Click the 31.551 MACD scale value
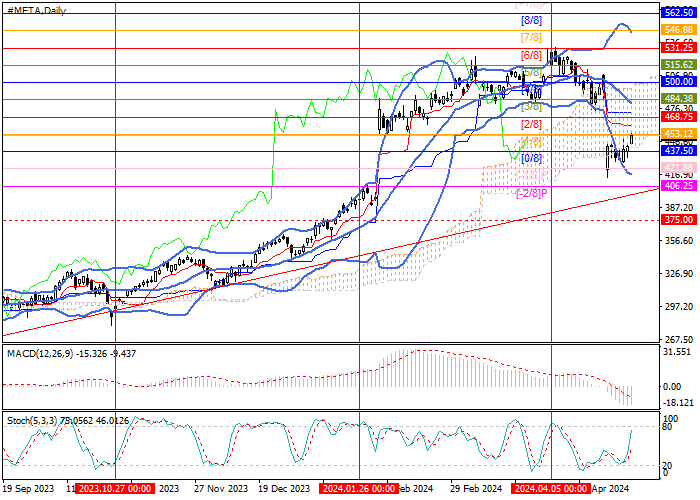Screen dimensions: 700x500 point(679,352)
